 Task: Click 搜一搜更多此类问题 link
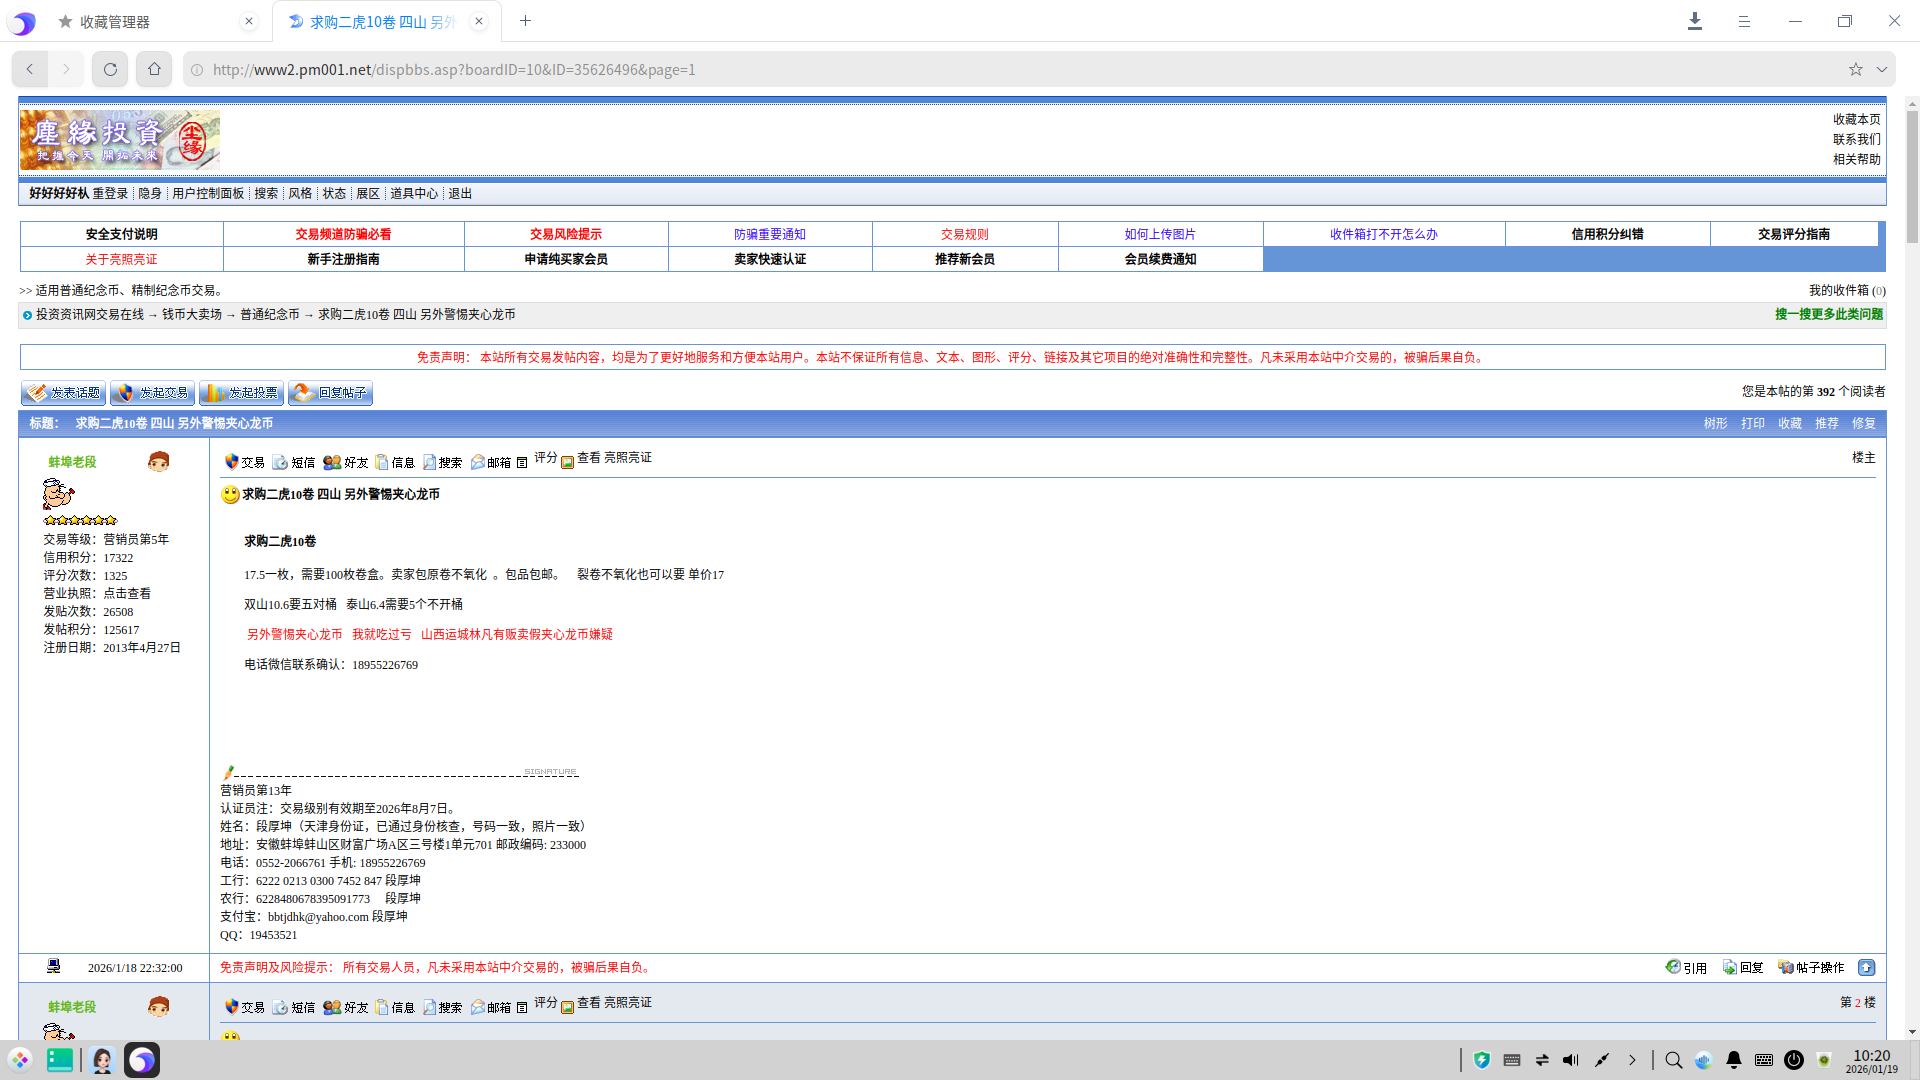[x=1828, y=315]
